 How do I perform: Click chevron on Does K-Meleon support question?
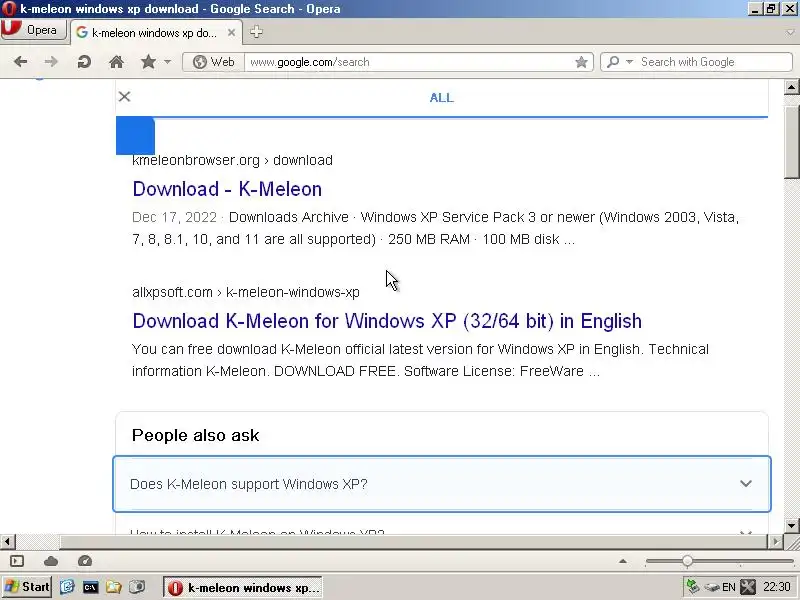click(745, 484)
